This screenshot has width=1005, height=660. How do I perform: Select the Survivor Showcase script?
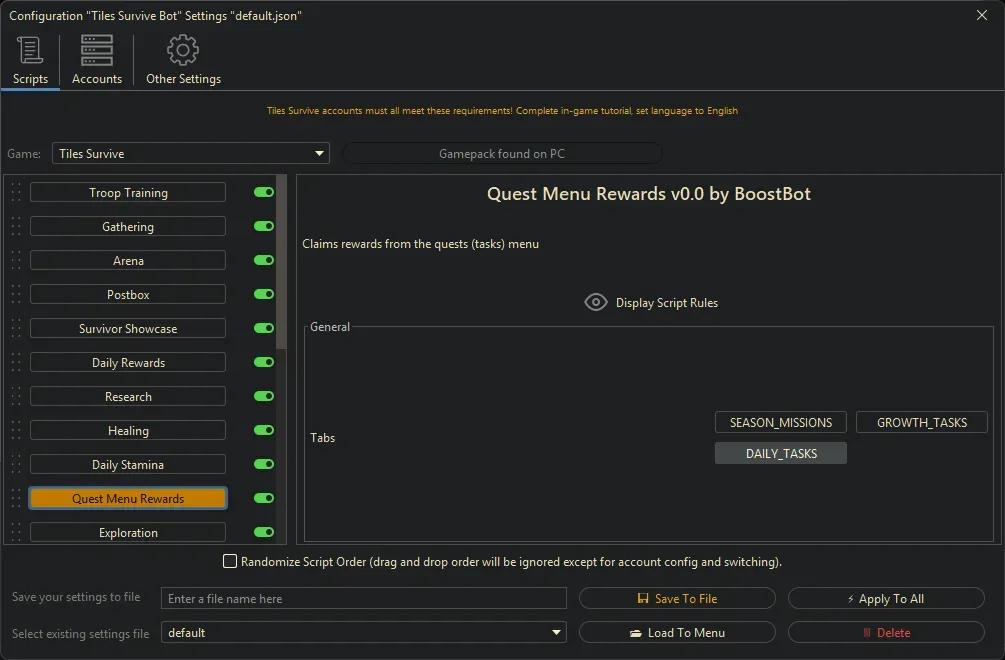pos(128,329)
